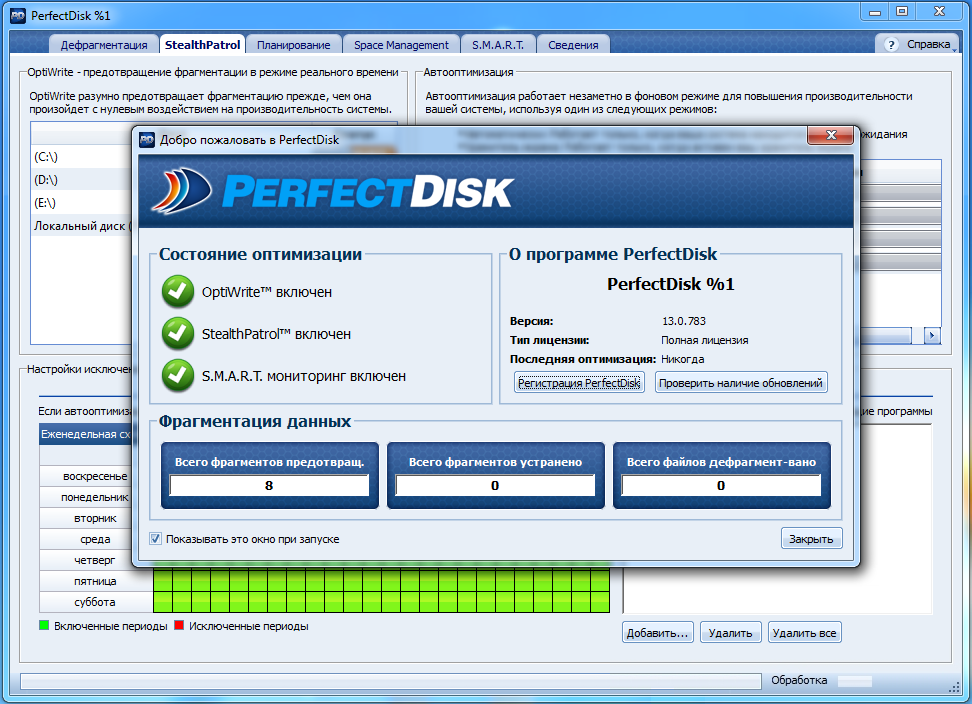
Task: Switch to the Дефрагментация tab
Action: (x=104, y=45)
